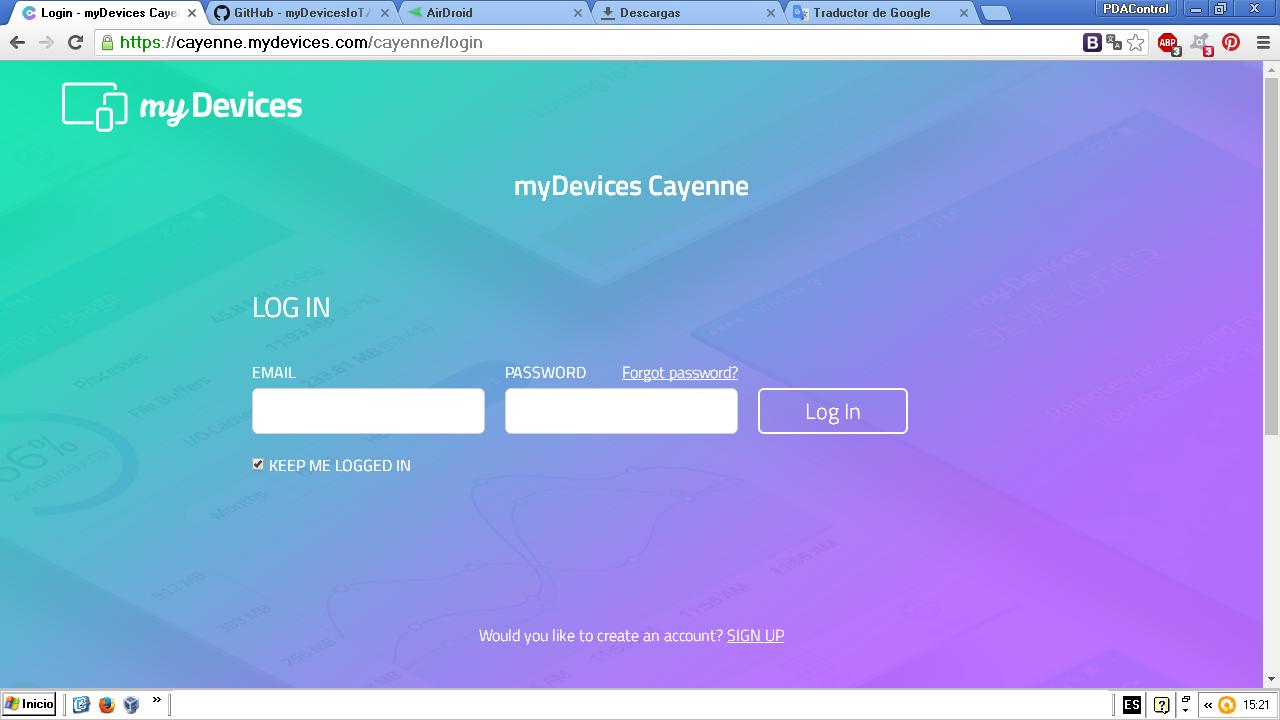Close the GitHub myDevicesIoT tab
1280x720 pixels.
coord(385,13)
